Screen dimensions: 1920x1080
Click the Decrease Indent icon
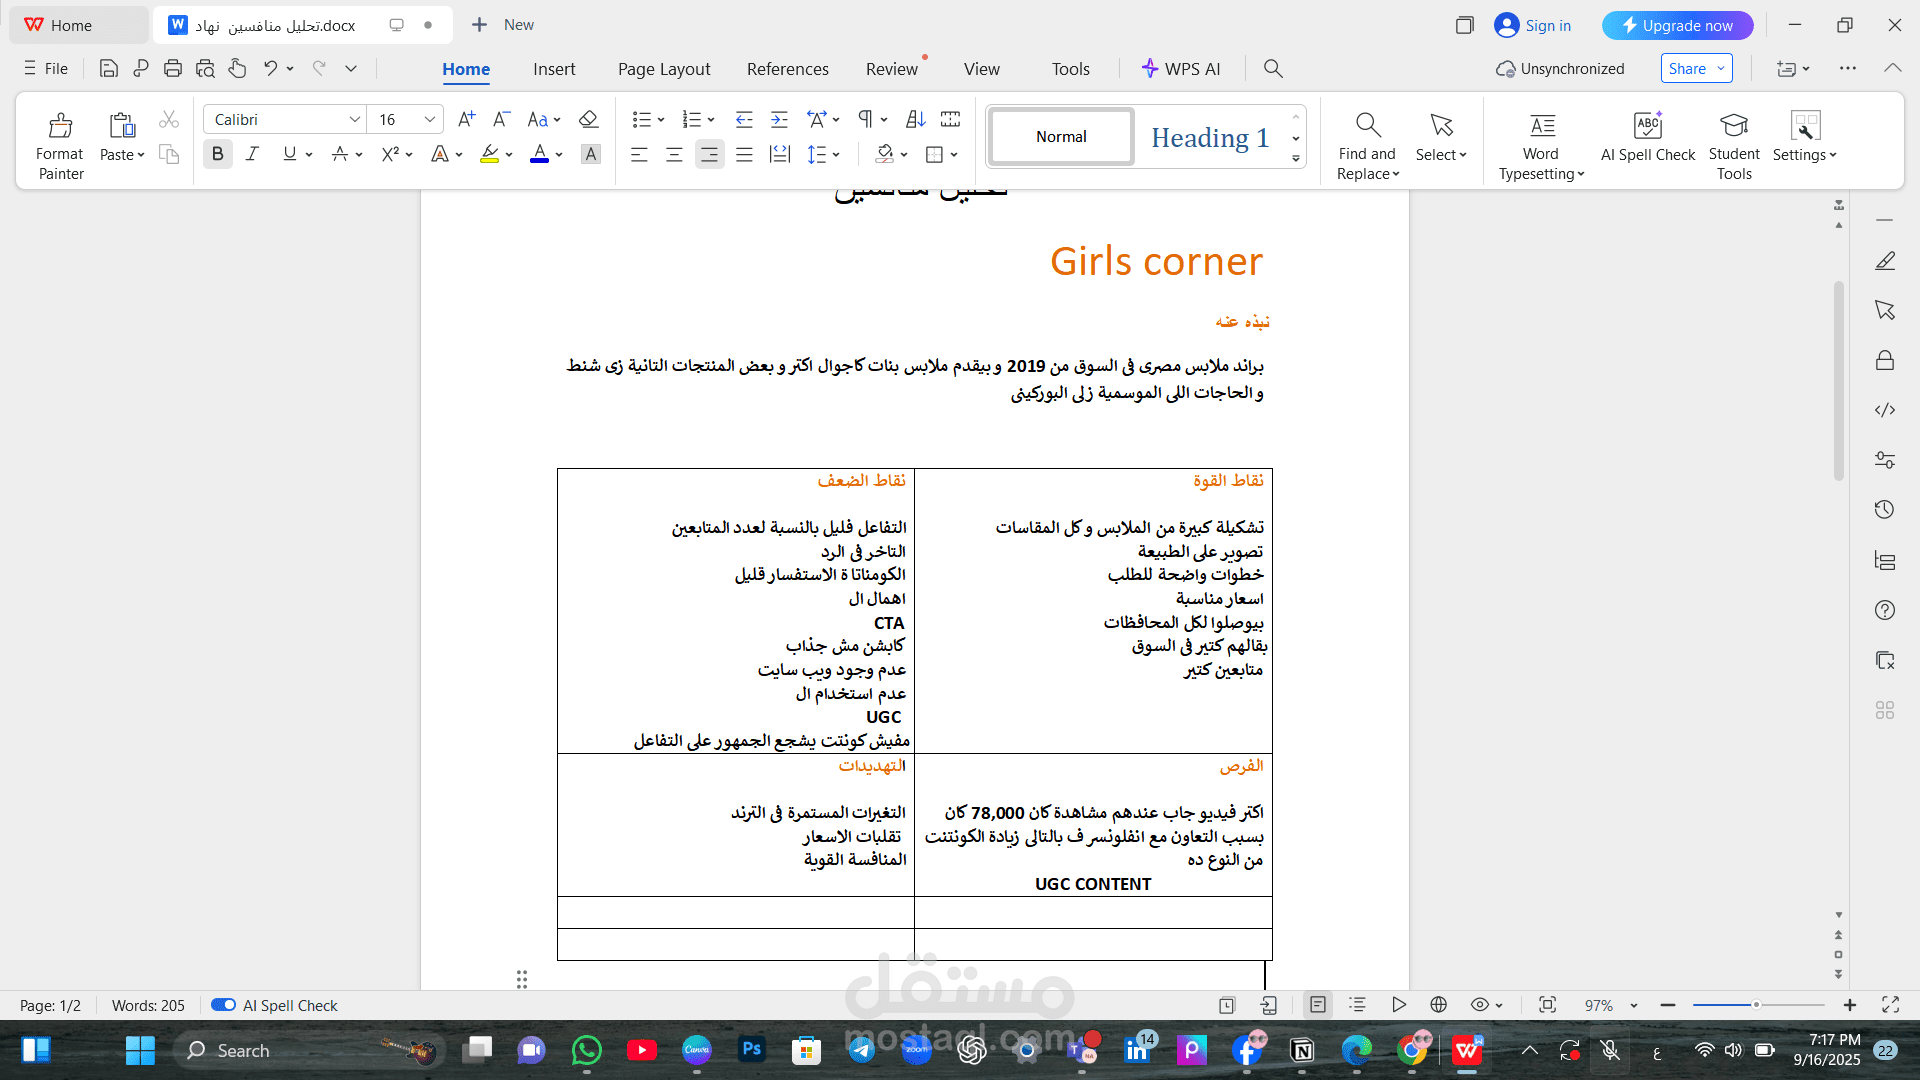coord(744,119)
